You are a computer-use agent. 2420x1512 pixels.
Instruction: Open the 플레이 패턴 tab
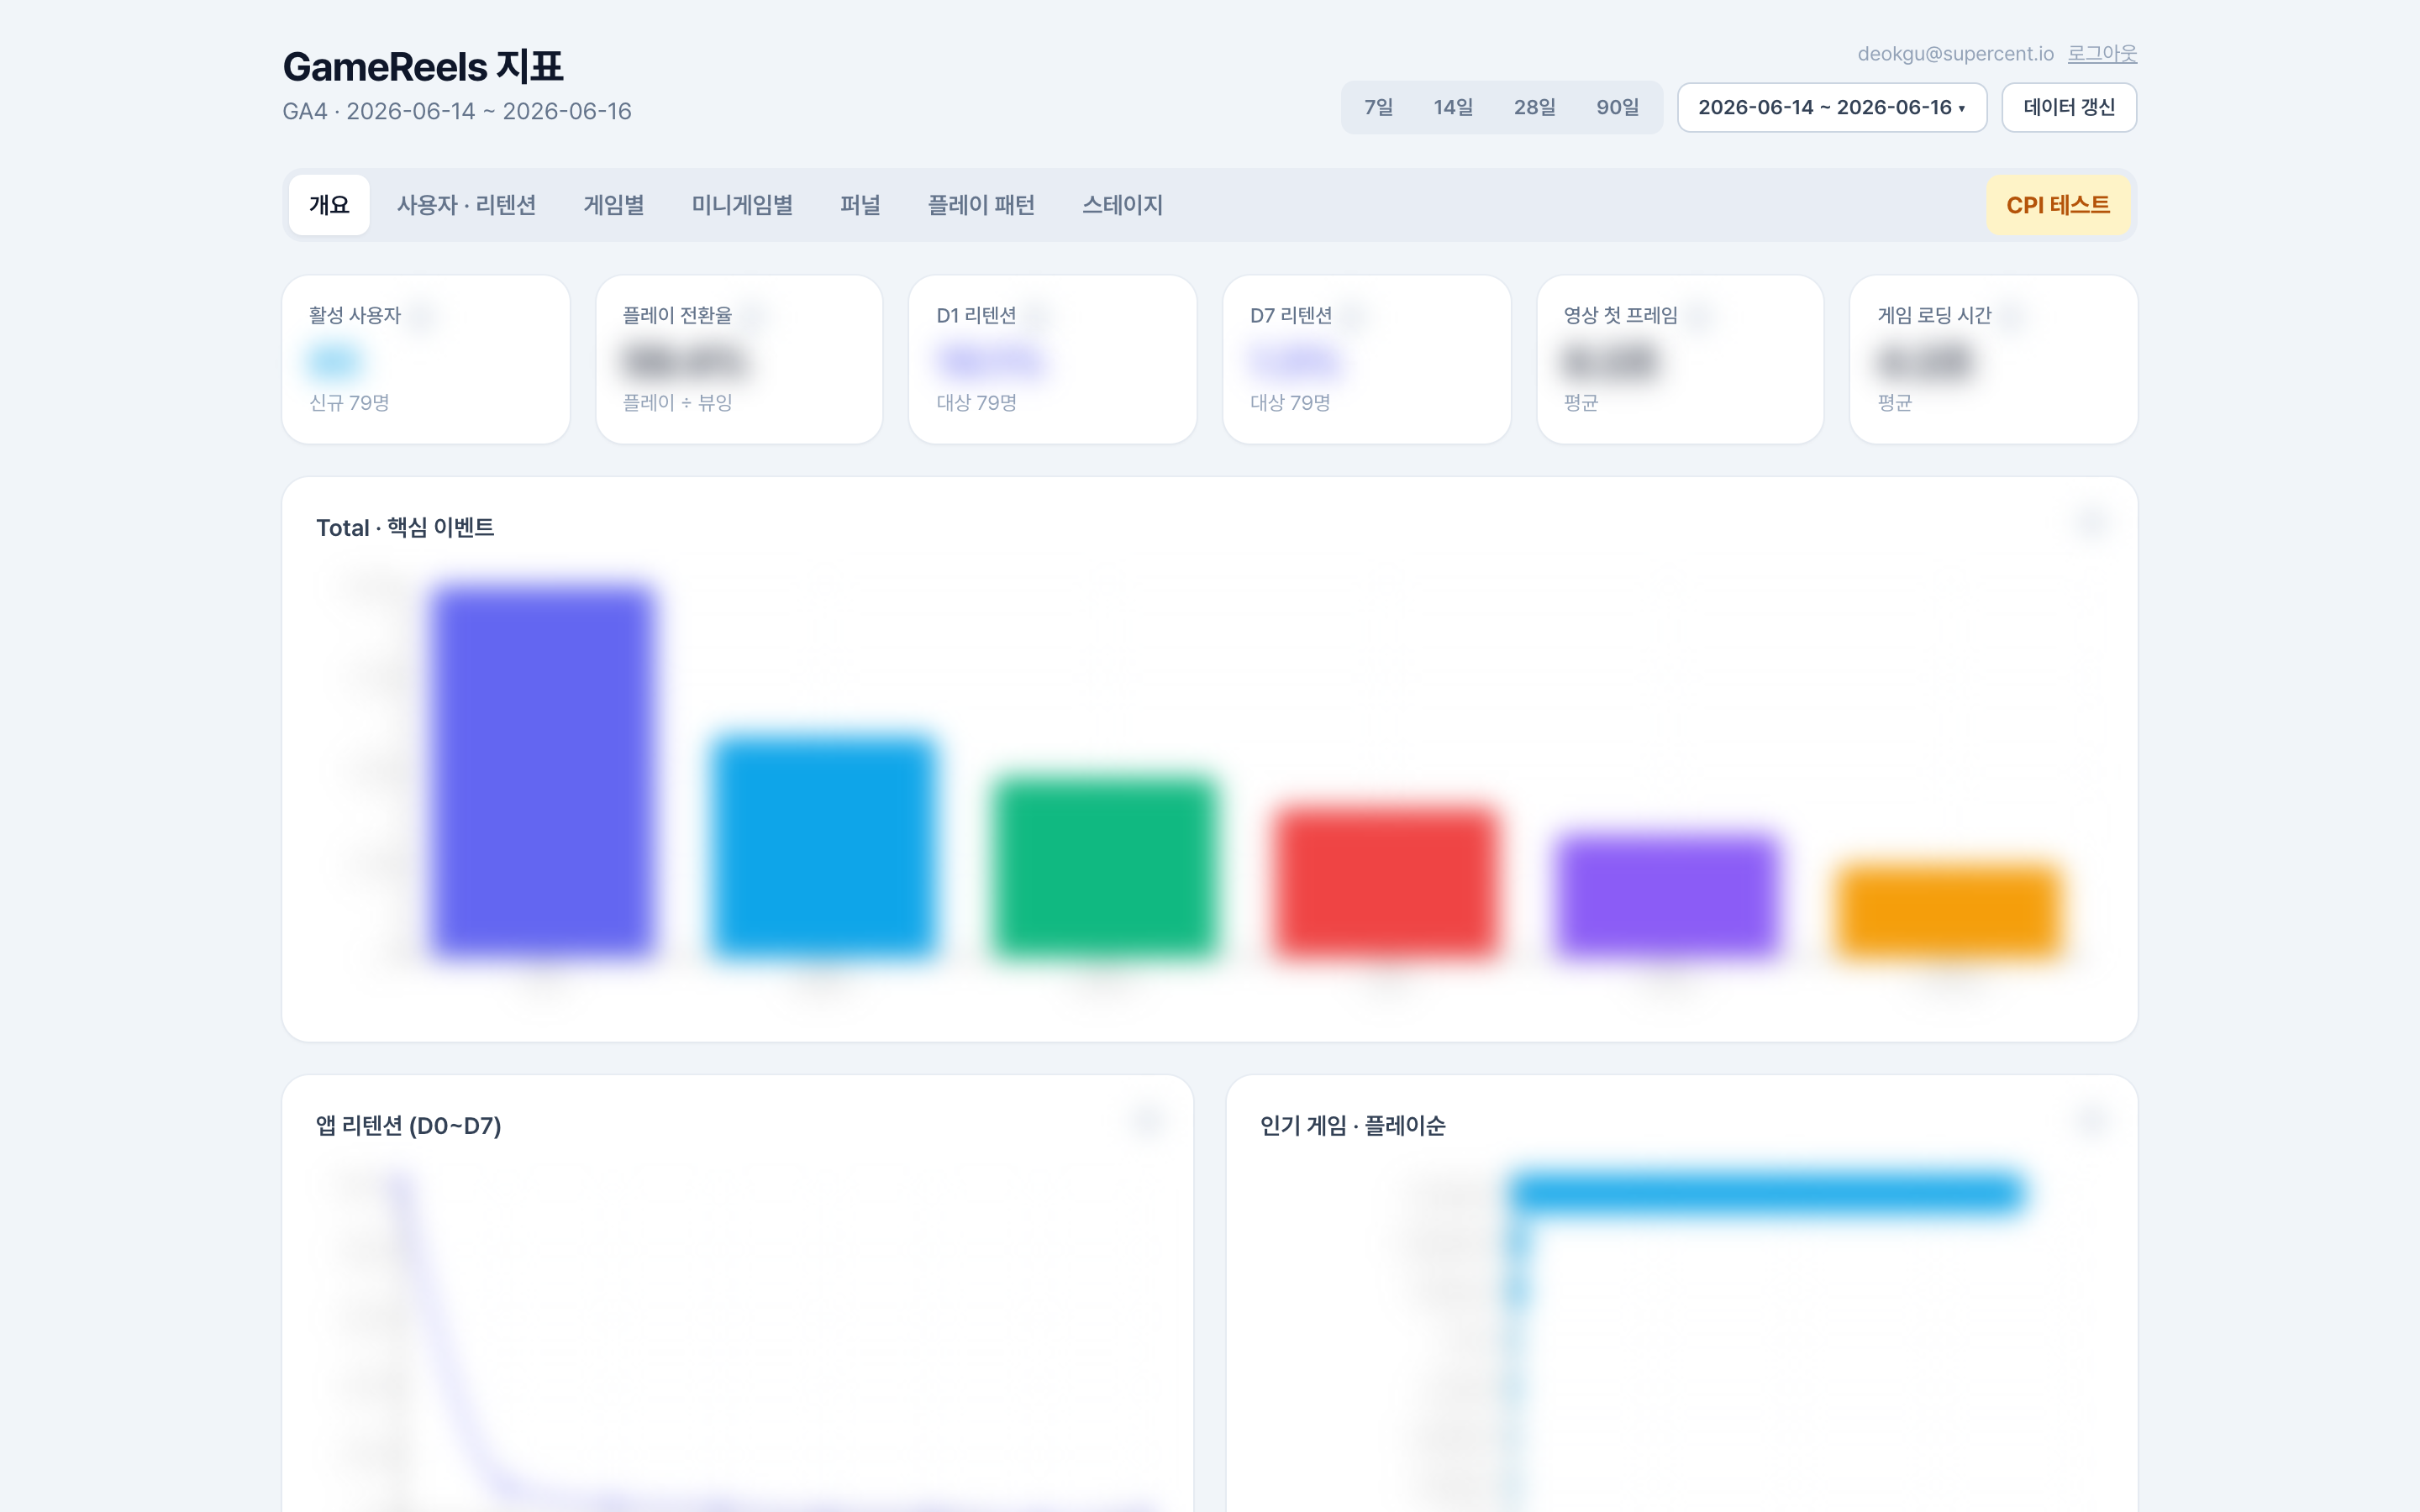[981, 205]
